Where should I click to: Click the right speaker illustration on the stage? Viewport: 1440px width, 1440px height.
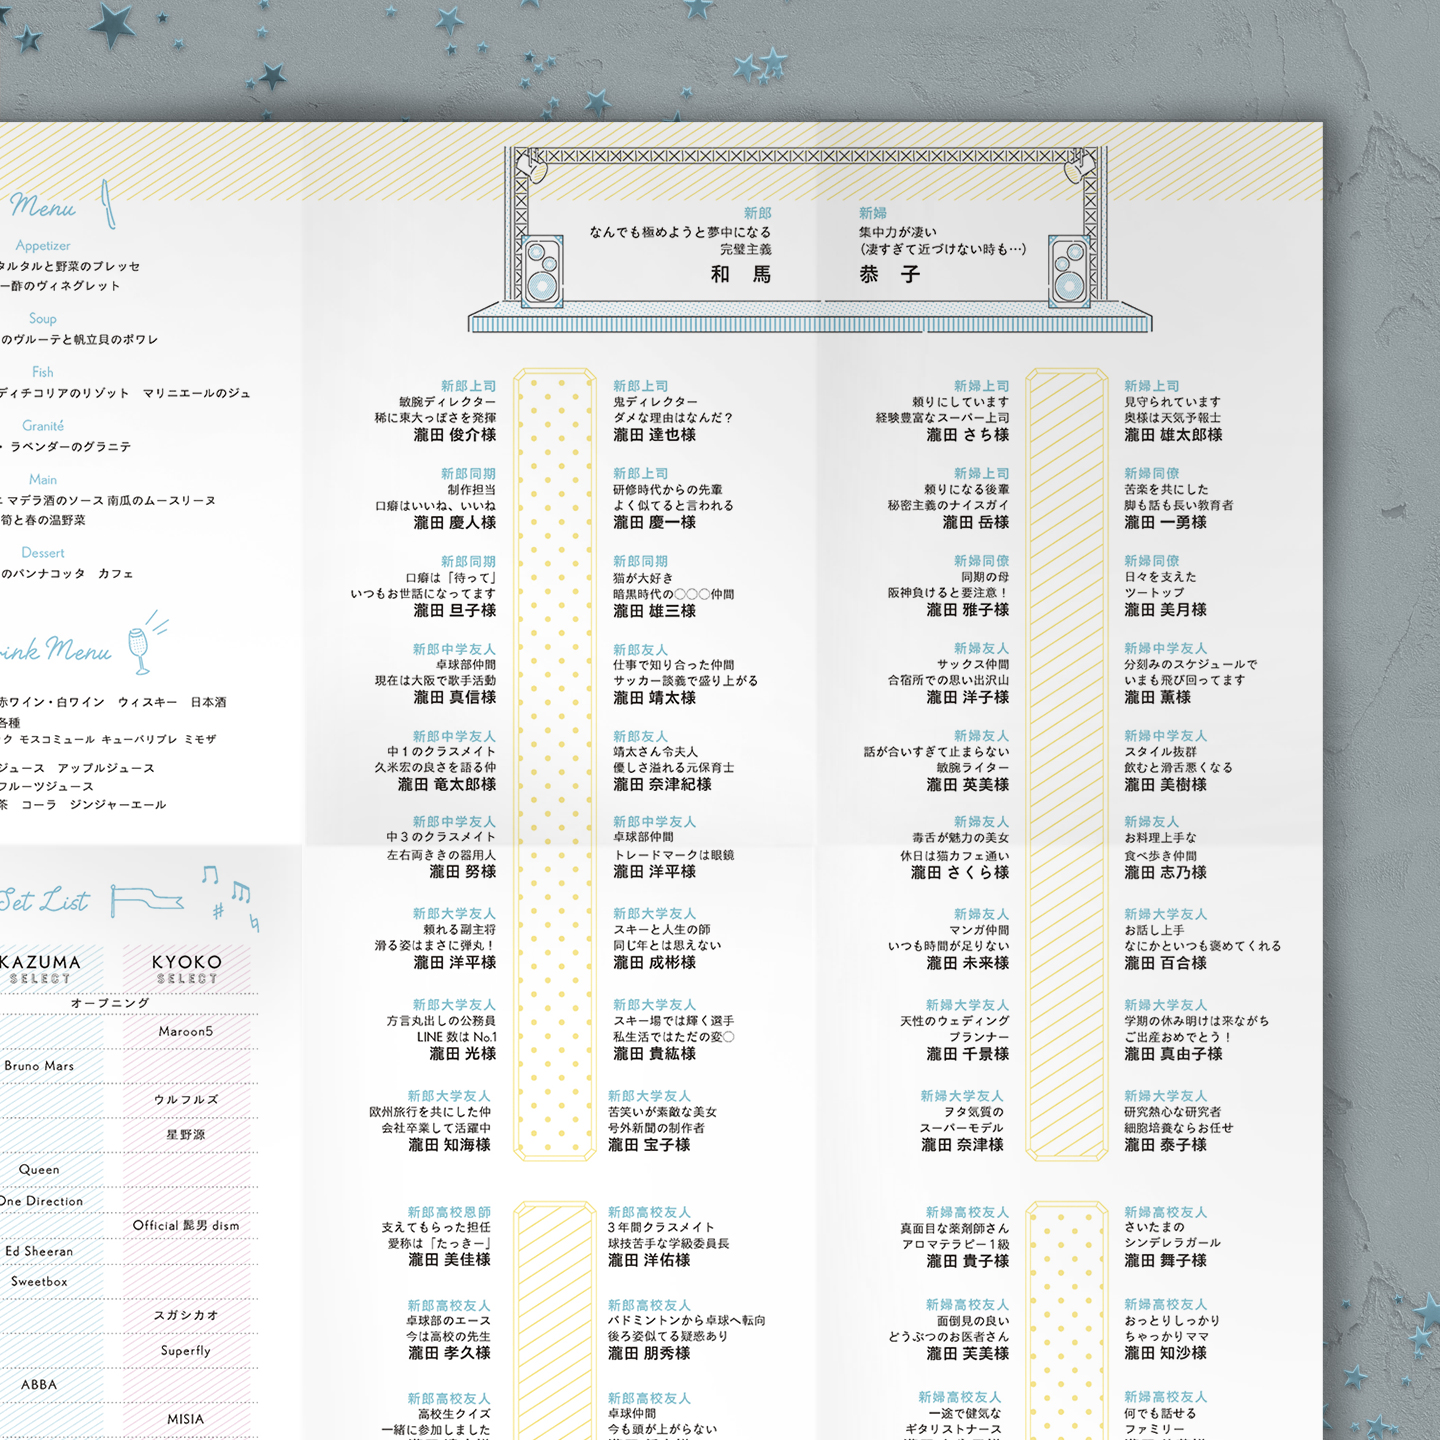1068,271
